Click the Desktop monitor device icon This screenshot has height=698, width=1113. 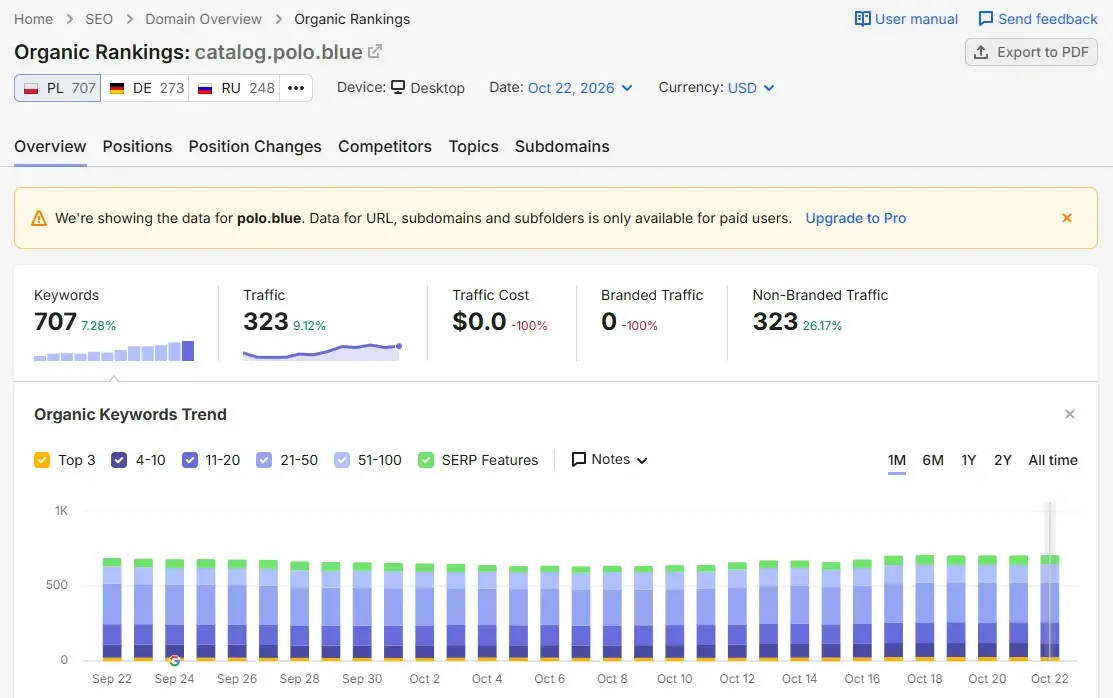tap(398, 87)
